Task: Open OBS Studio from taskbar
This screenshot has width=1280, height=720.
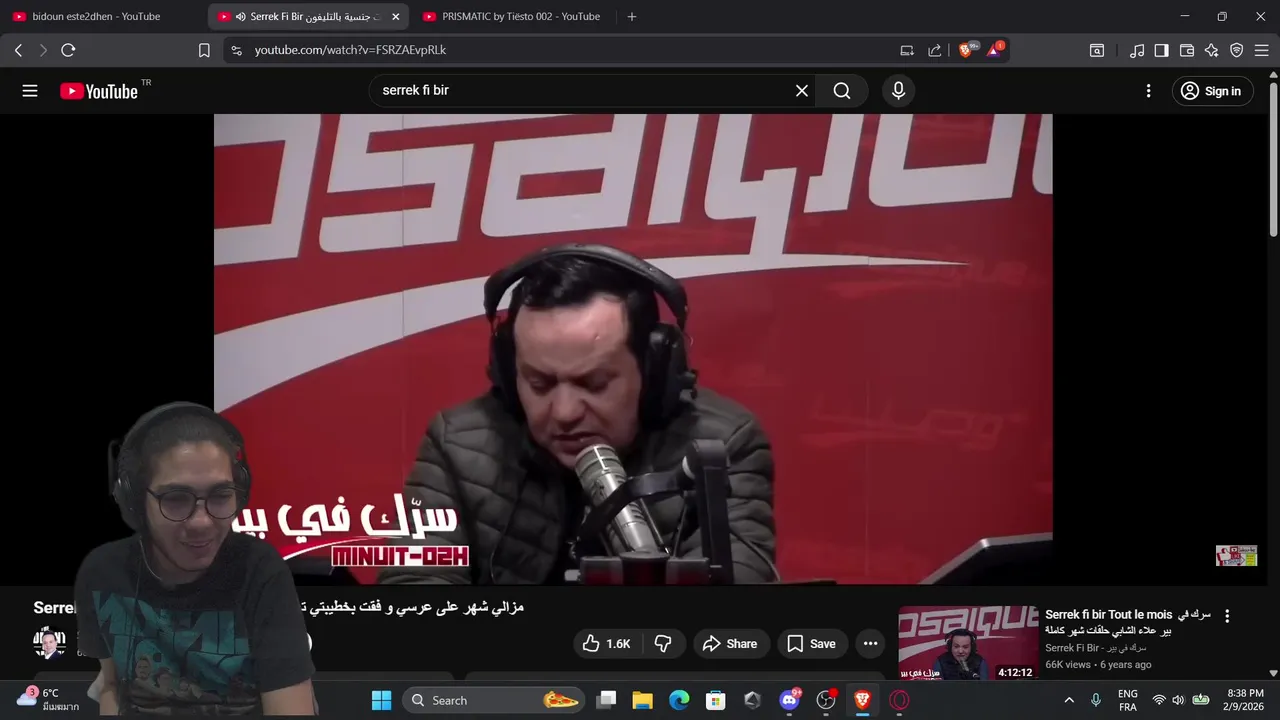Action: coord(826,700)
